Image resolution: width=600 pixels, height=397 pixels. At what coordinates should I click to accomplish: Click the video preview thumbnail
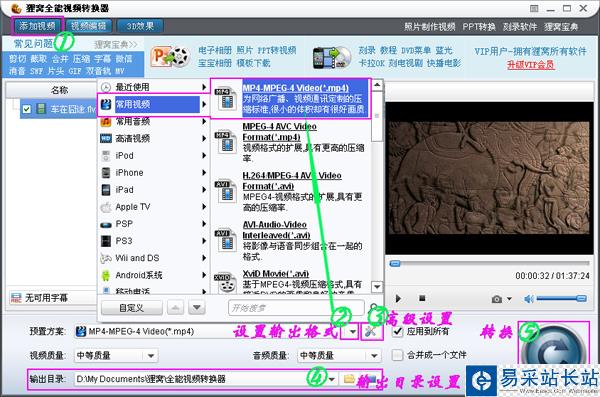point(489,178)
